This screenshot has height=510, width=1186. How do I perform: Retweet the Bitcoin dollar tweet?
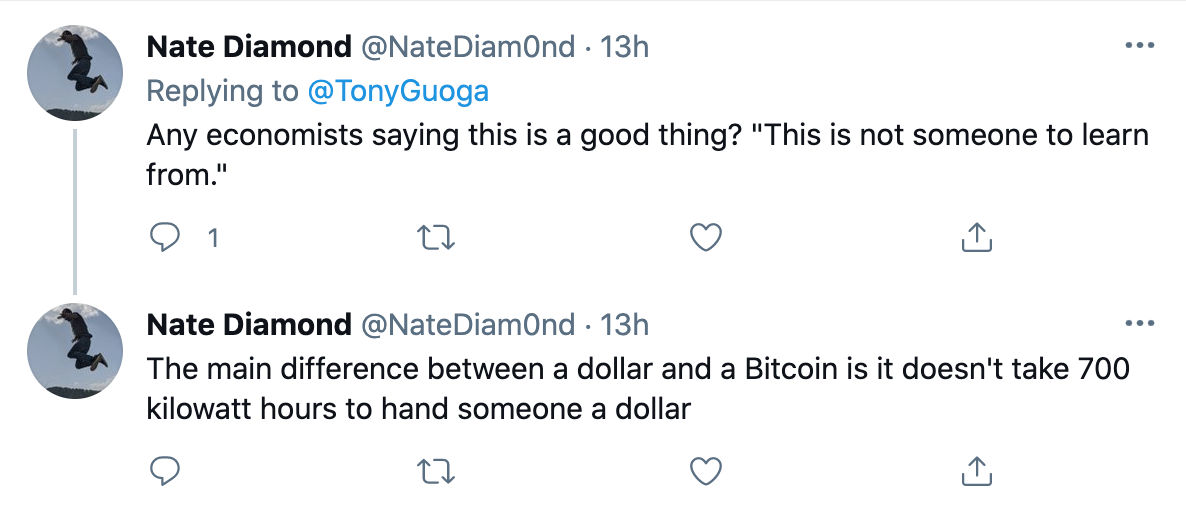tap(435, 469)
